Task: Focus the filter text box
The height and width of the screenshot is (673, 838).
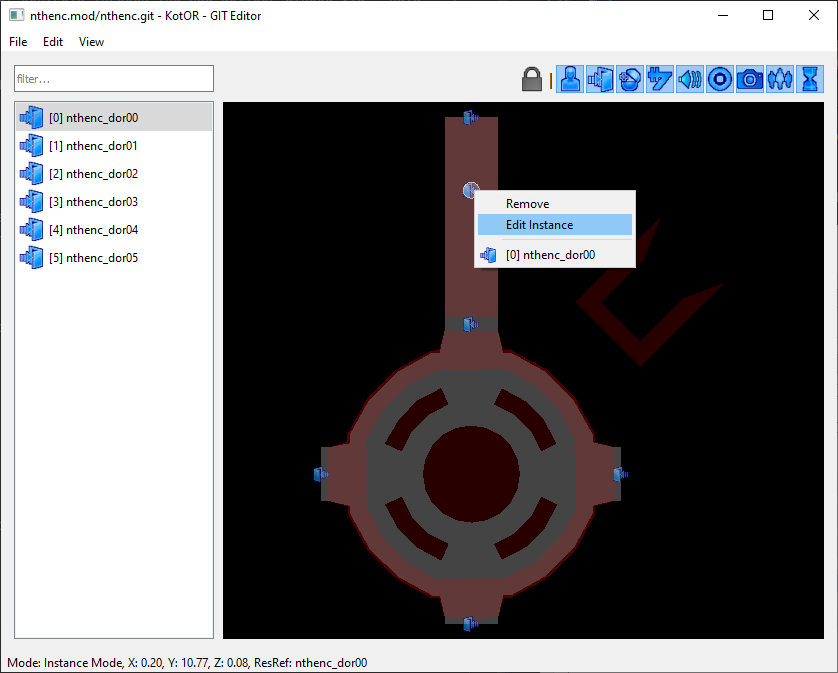Action: coord(114,79)
